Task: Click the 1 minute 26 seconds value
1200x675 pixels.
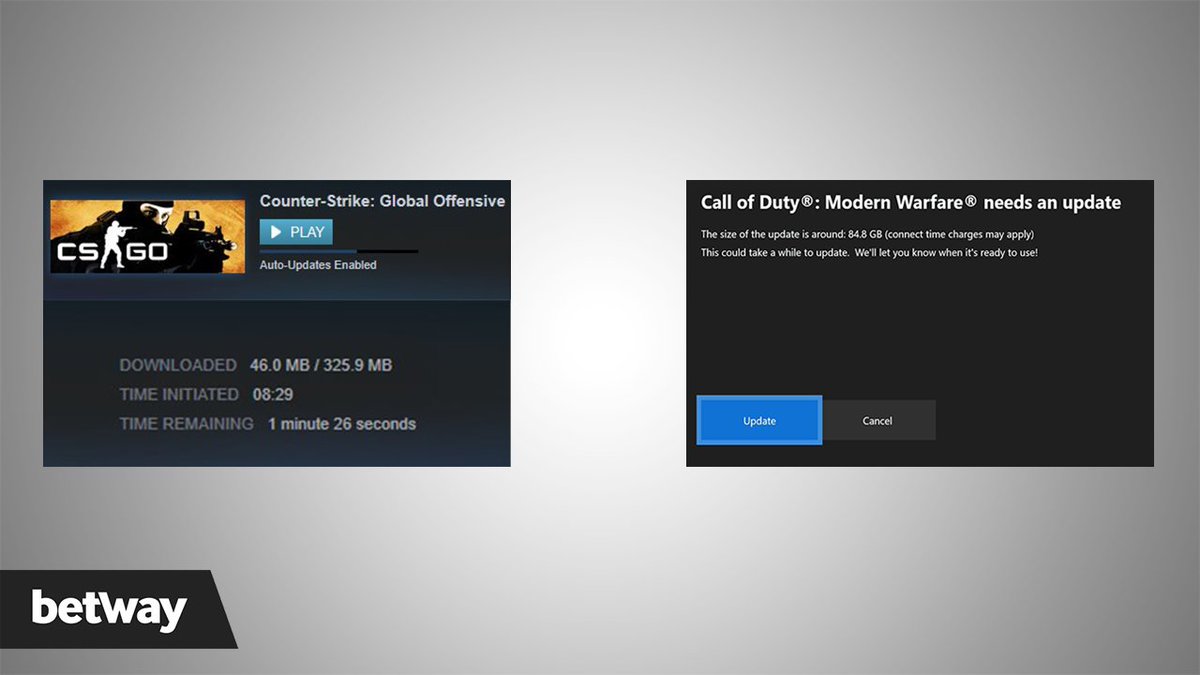Action: (342, 424)
